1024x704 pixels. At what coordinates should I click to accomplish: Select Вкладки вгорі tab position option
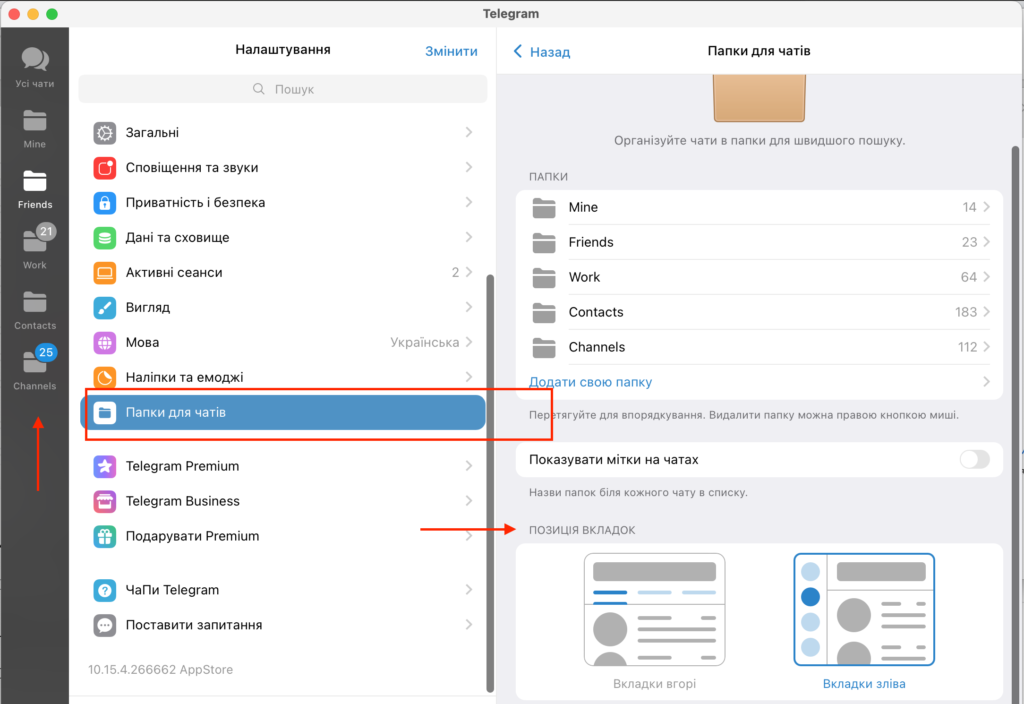pyautogui.click(x=654, y=620)
